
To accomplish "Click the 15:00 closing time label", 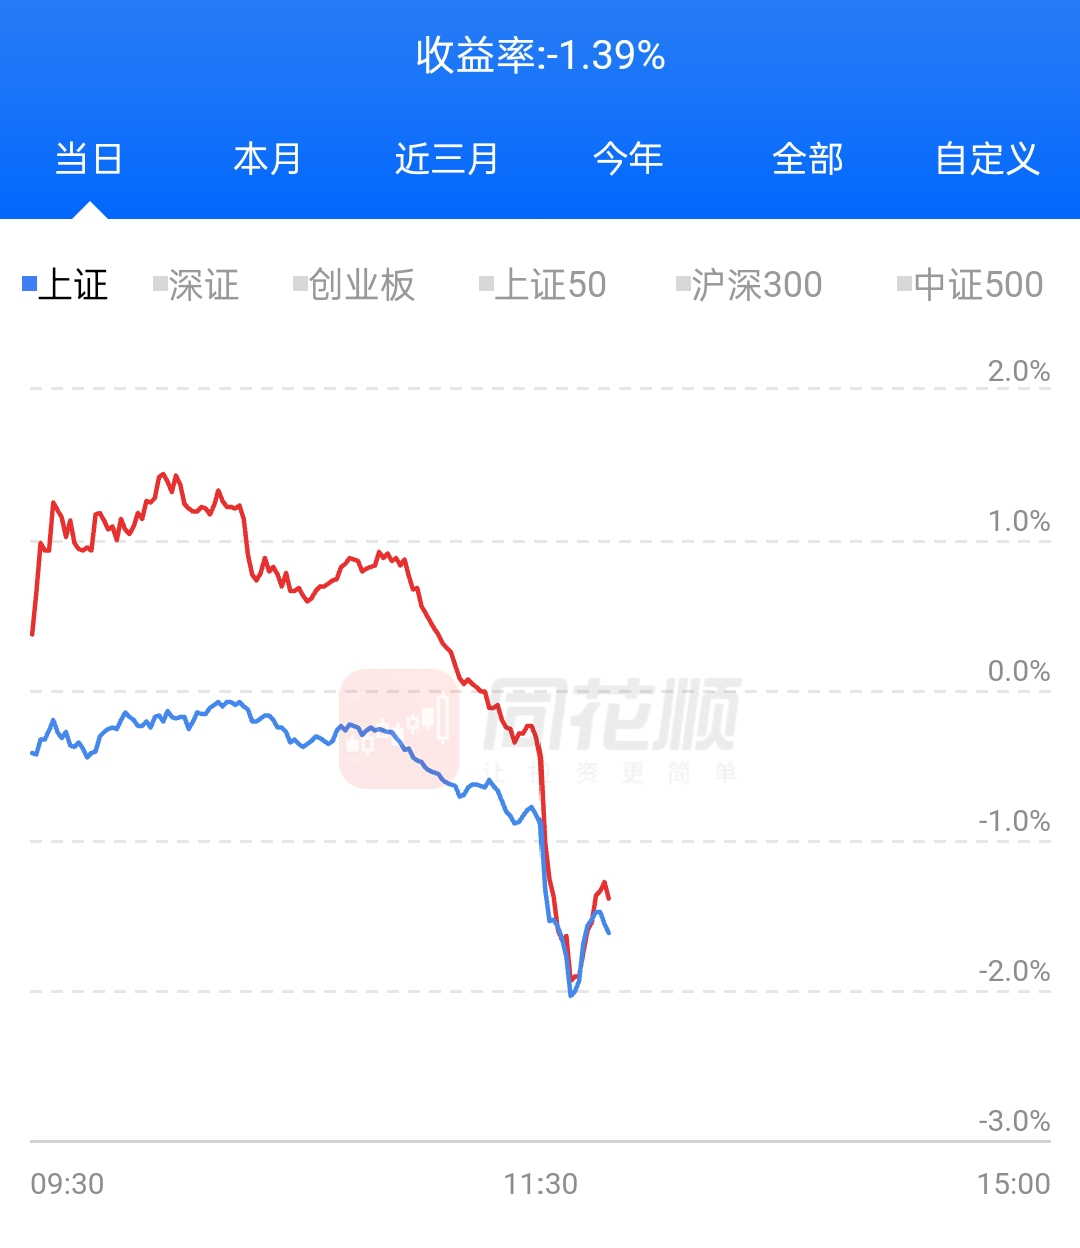I will (1013, 1184).
